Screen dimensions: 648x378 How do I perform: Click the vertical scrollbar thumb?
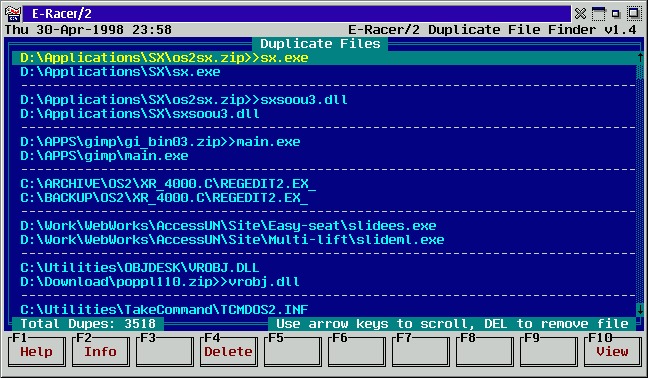point(640,72)
